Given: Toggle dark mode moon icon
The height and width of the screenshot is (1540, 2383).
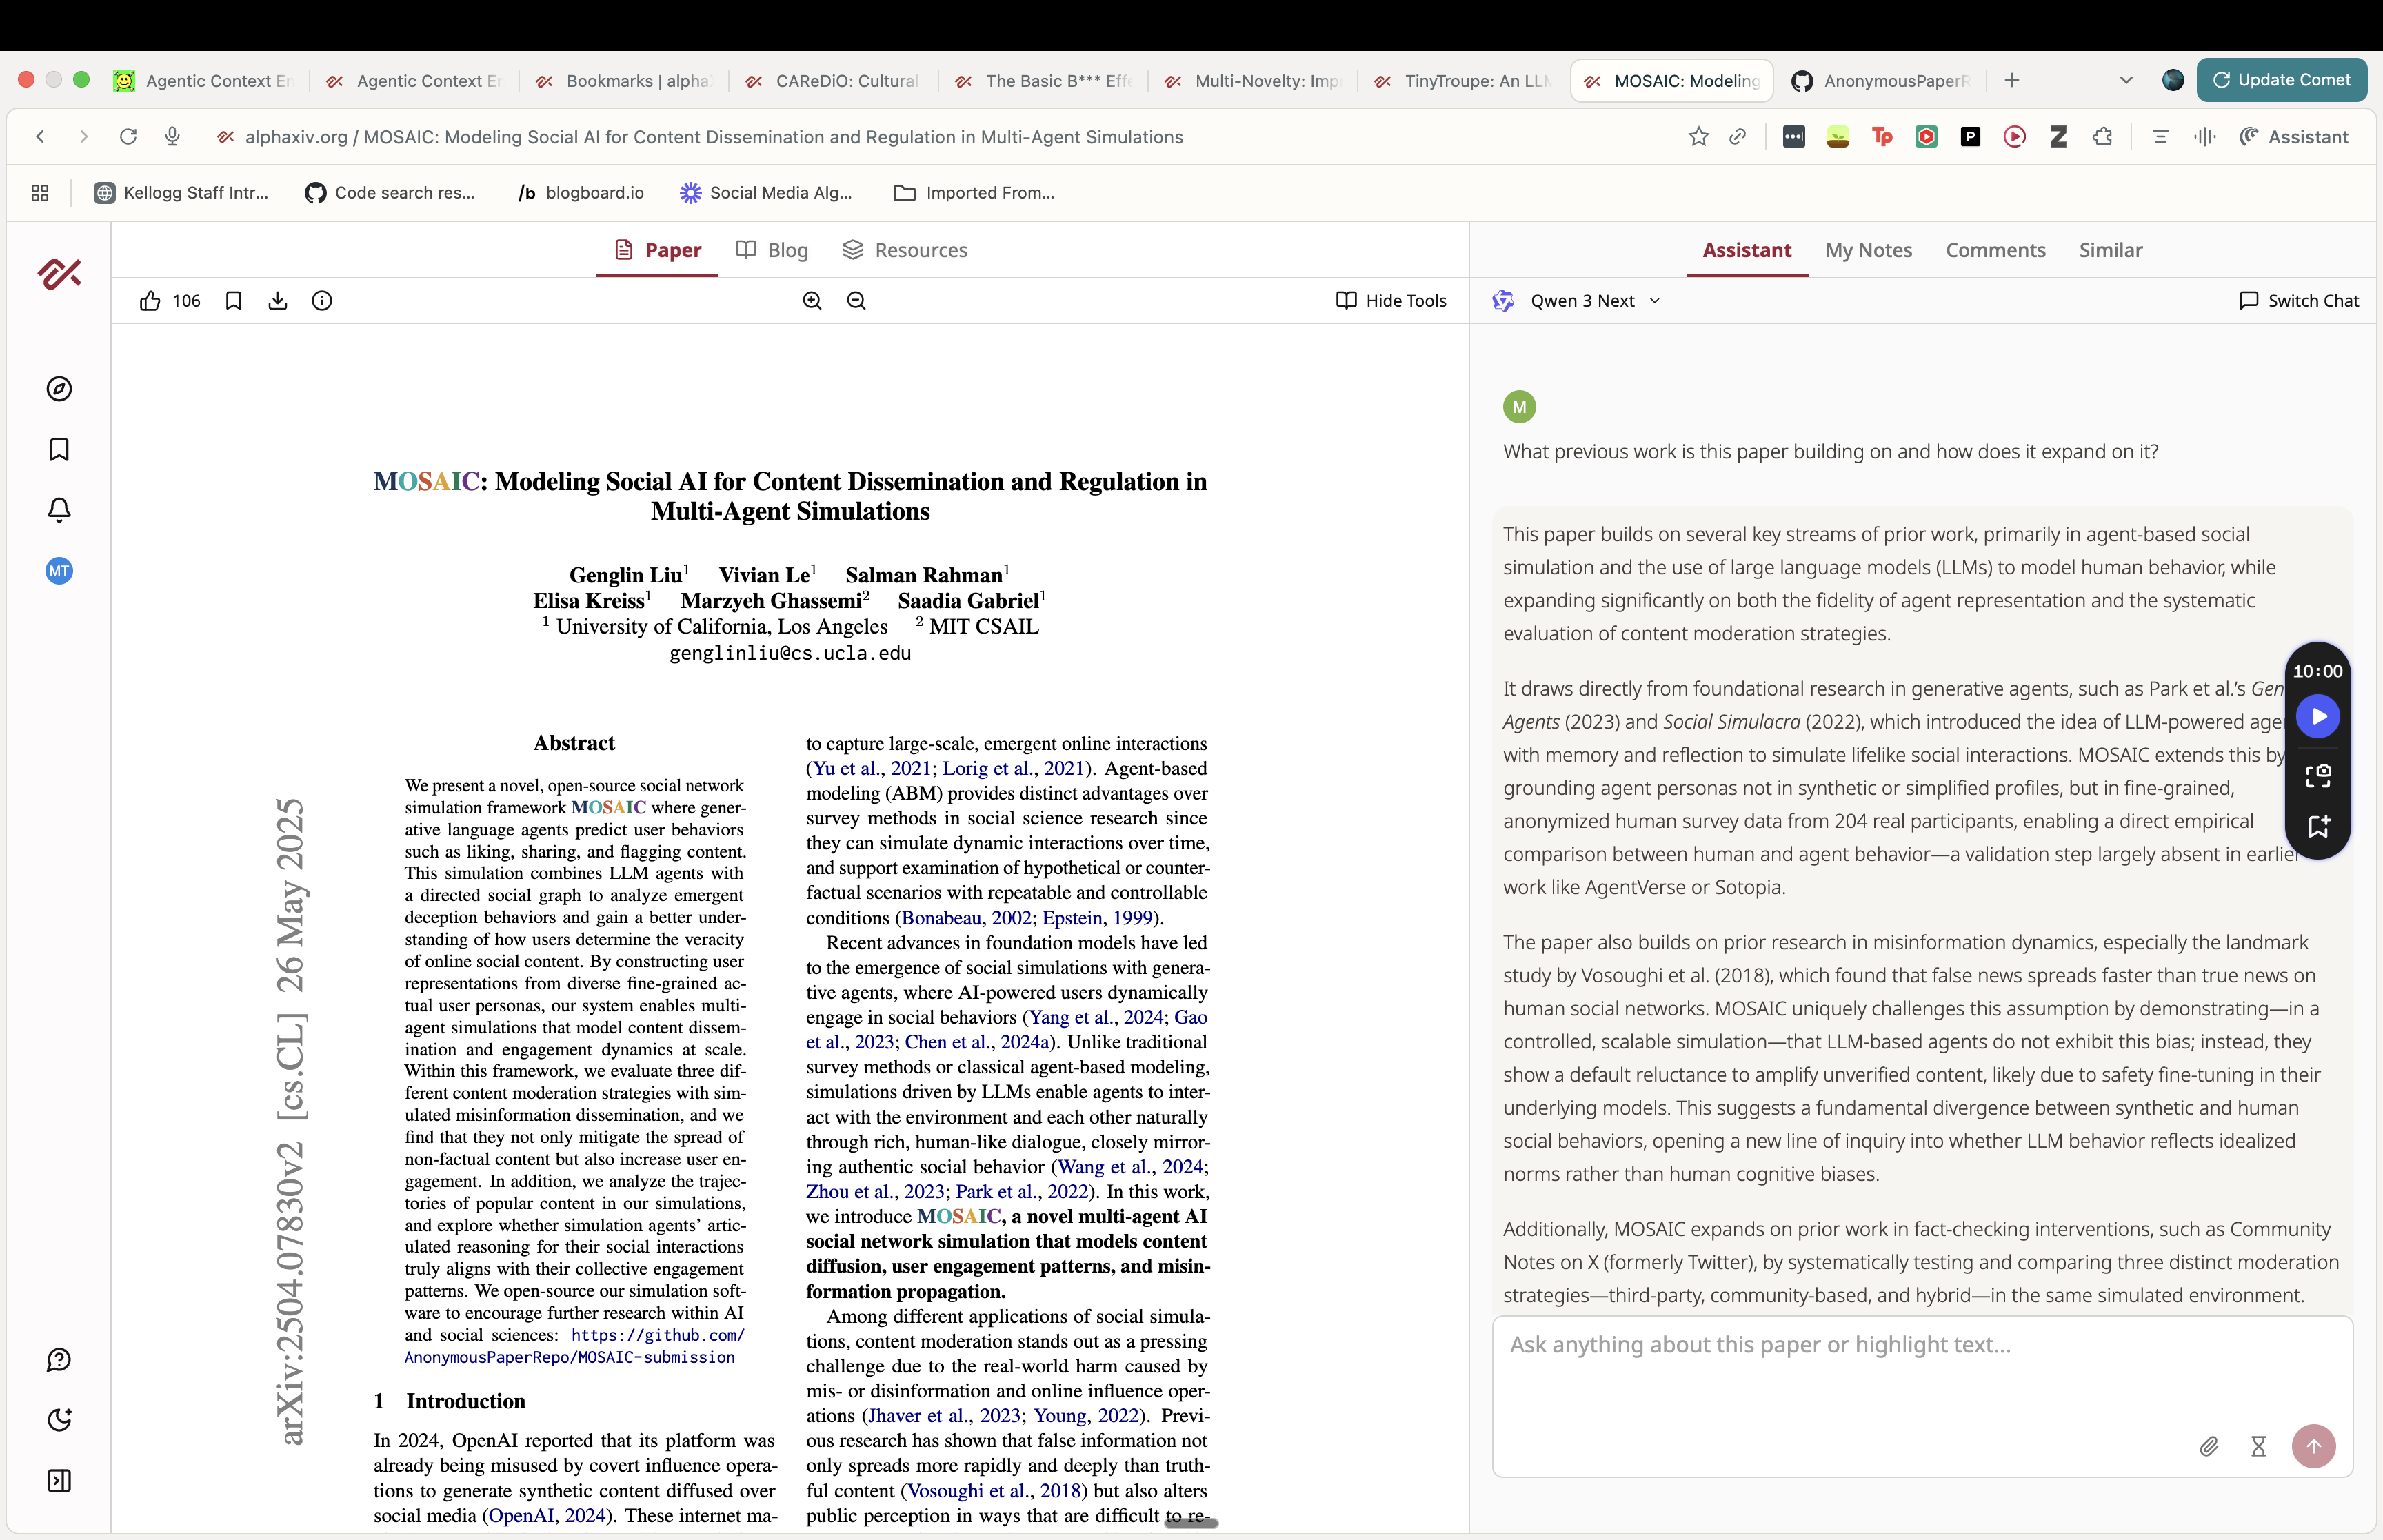Looking at the screenshot, I should tap(59, 1420).
